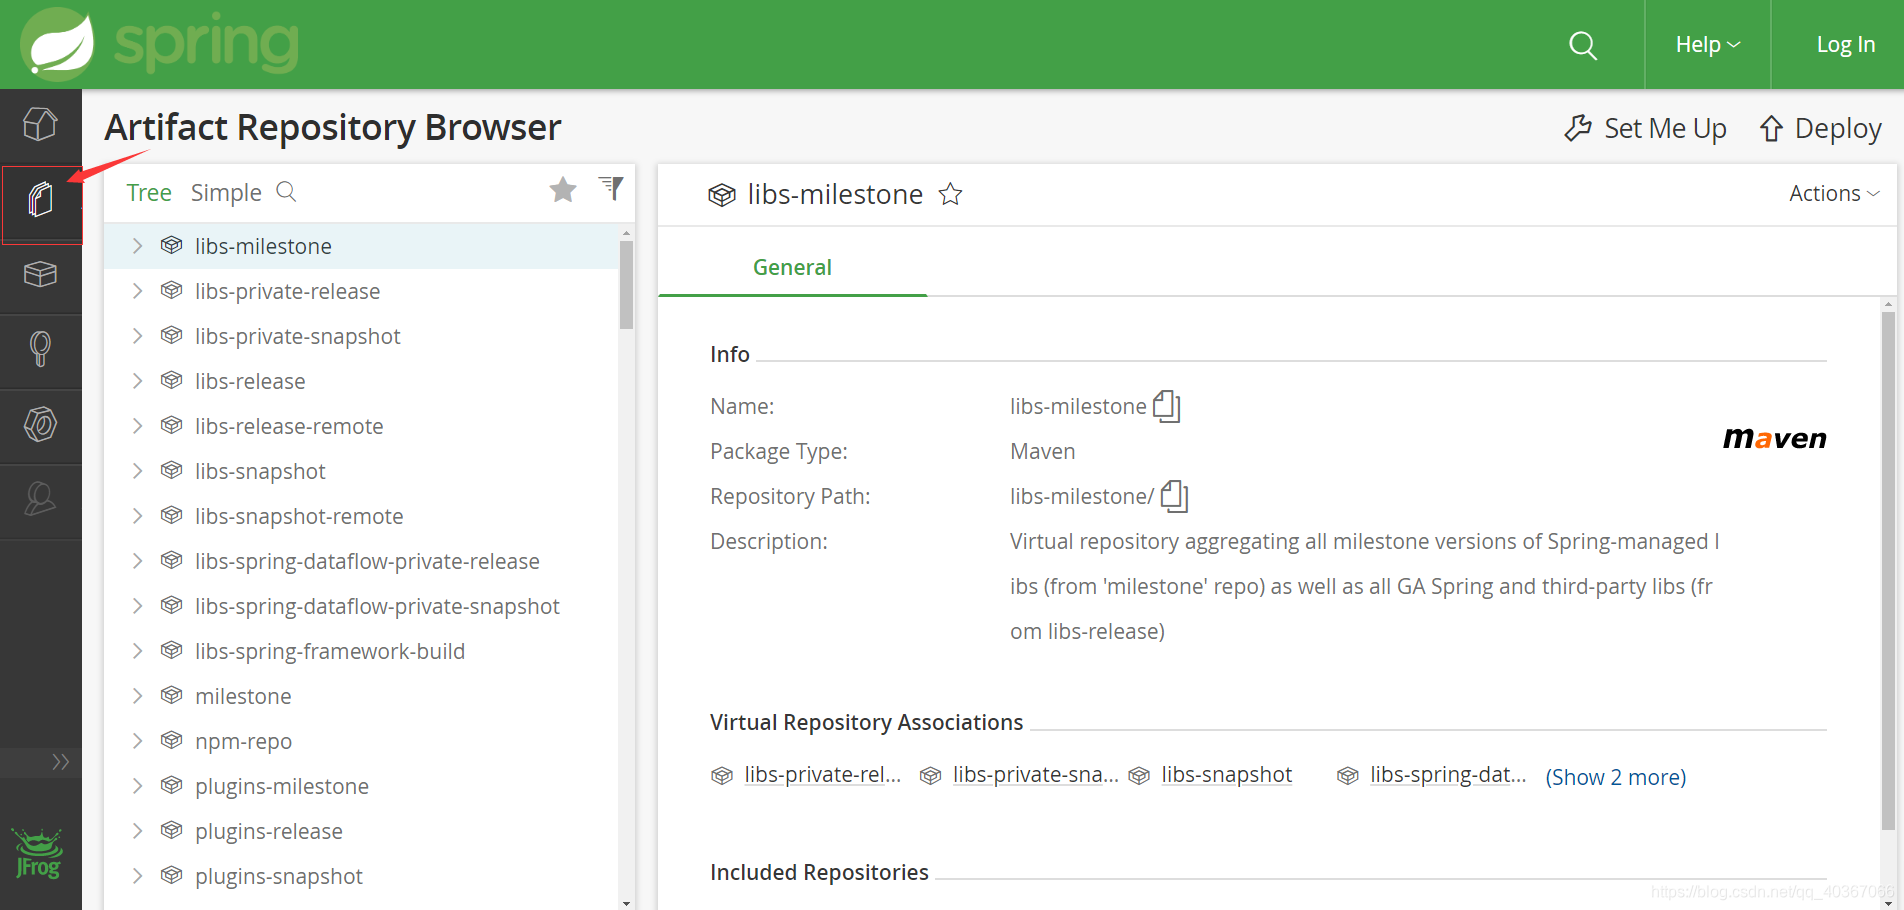Expand the sidebar with double chevron

point(60,762)
